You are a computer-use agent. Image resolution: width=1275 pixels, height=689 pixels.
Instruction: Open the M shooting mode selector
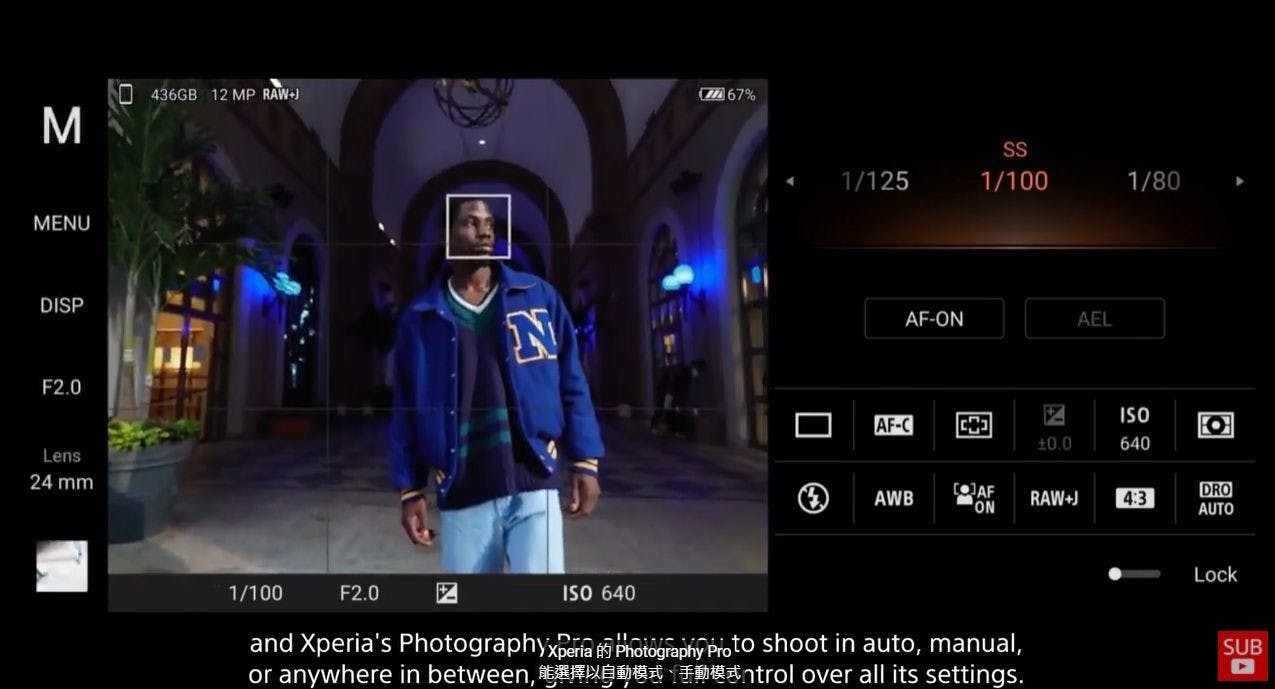[x=61, y=126]
